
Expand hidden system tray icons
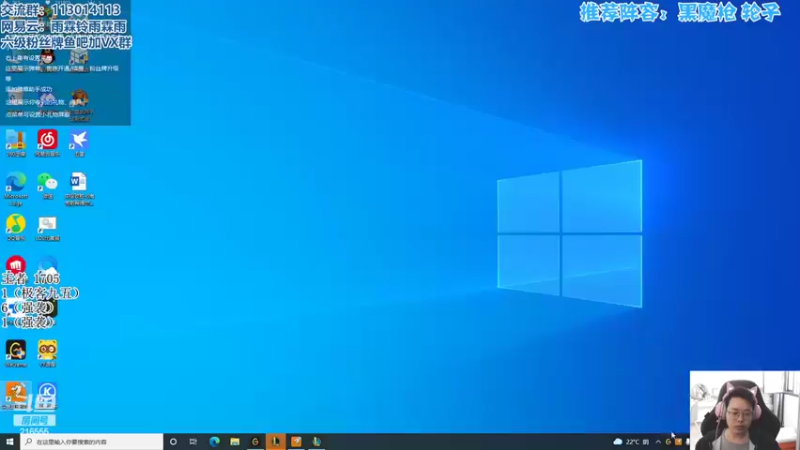658,442
